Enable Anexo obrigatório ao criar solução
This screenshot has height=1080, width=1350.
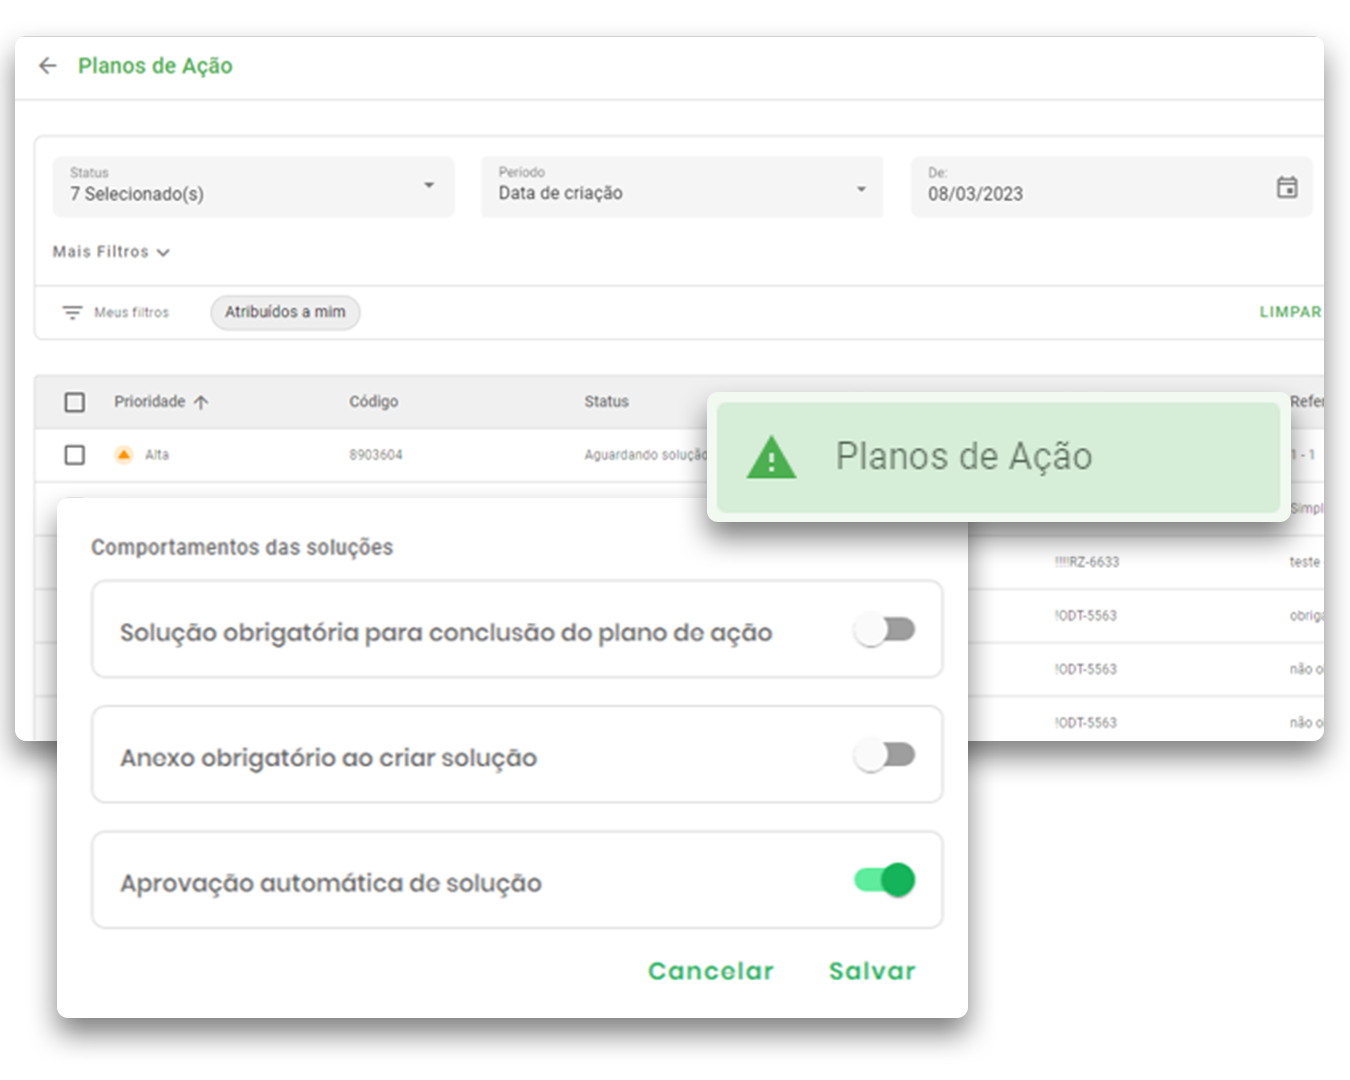tap(885, 755)
